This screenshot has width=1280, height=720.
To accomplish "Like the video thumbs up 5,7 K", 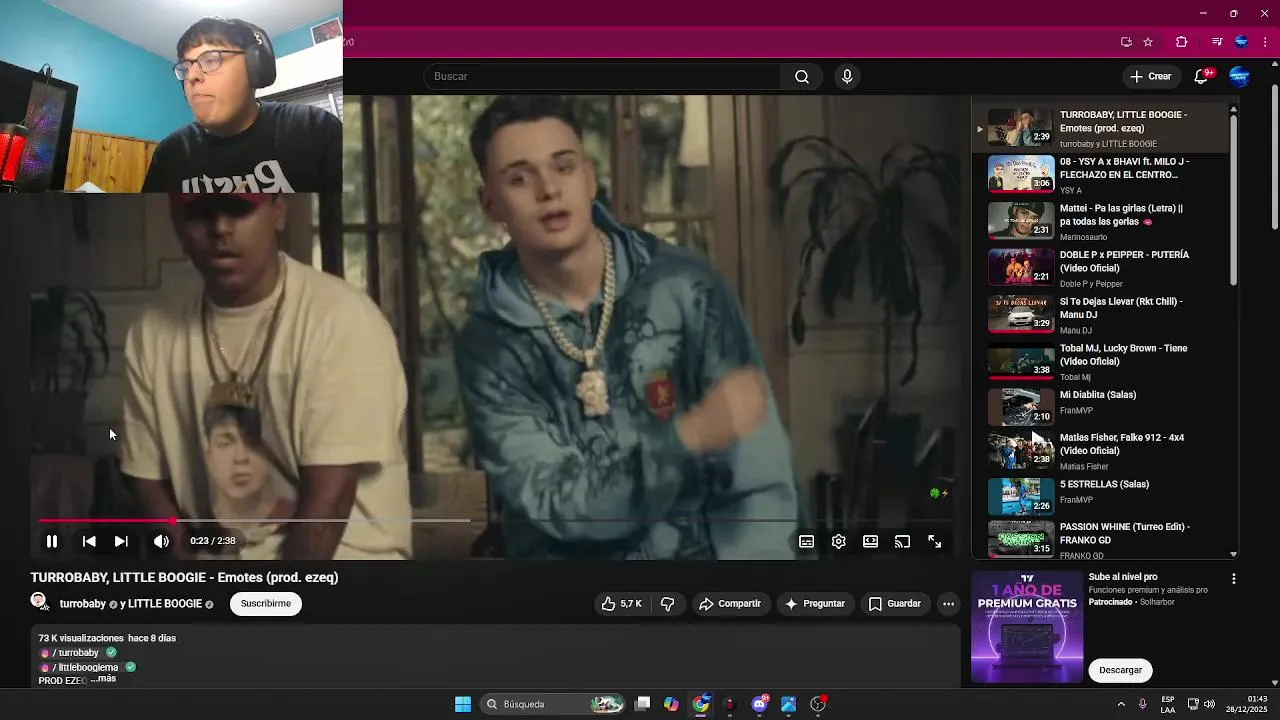I will (x=622, y=604).
